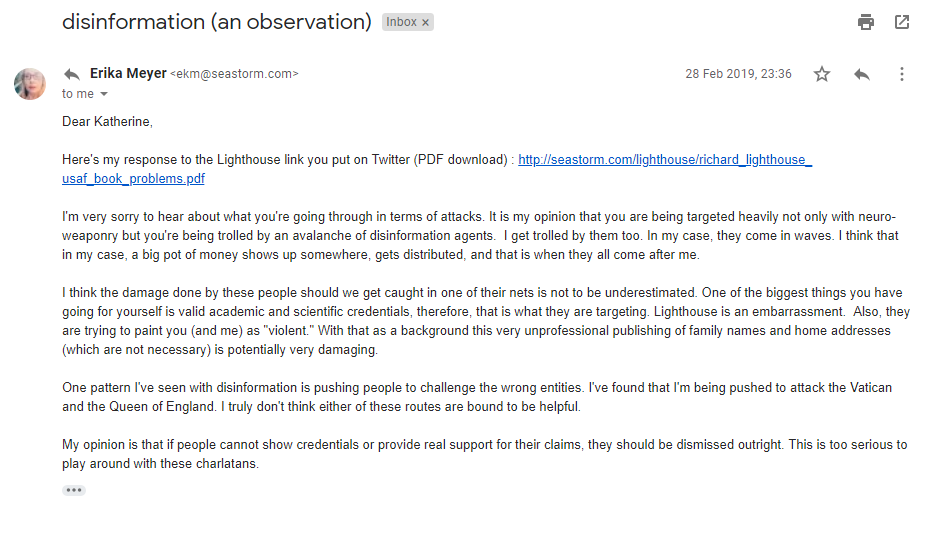Remove the Inbox label with x

tap(425, 22)
